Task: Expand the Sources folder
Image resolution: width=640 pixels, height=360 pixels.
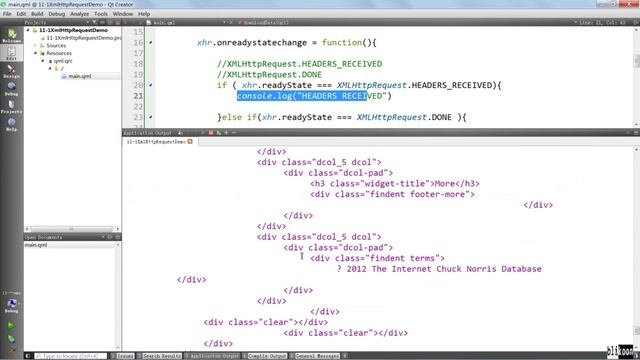Action: (36, 45)
